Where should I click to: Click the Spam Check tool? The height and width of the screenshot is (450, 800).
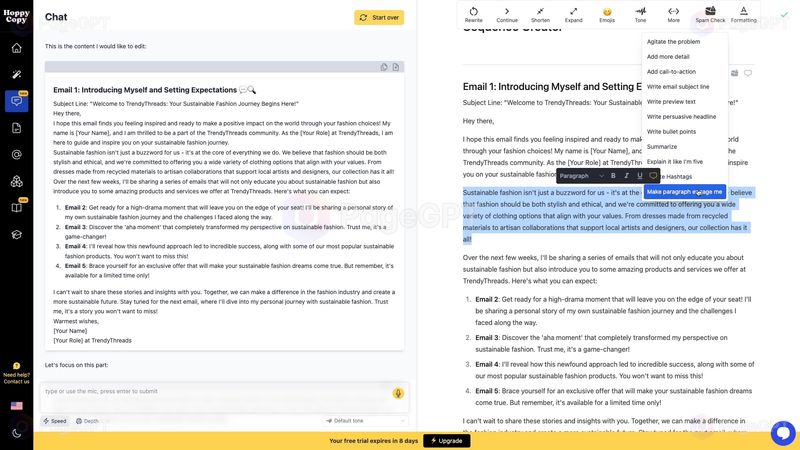coord(710,15)
